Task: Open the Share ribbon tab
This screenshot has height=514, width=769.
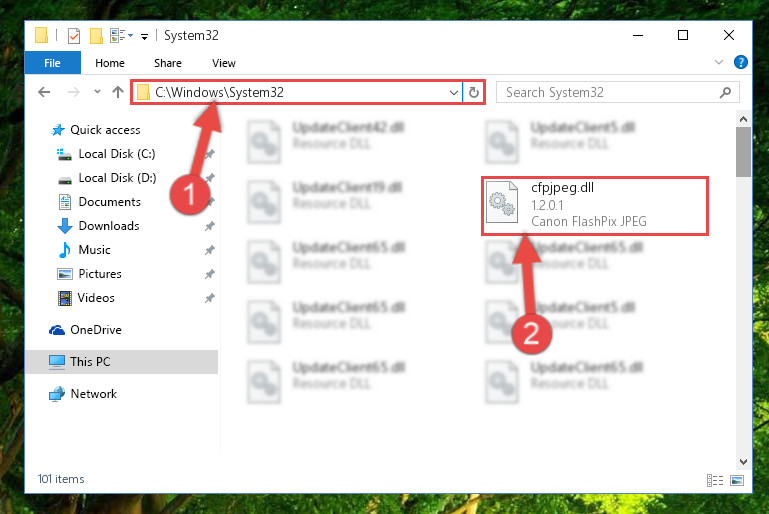Action: tap(168, 63)
